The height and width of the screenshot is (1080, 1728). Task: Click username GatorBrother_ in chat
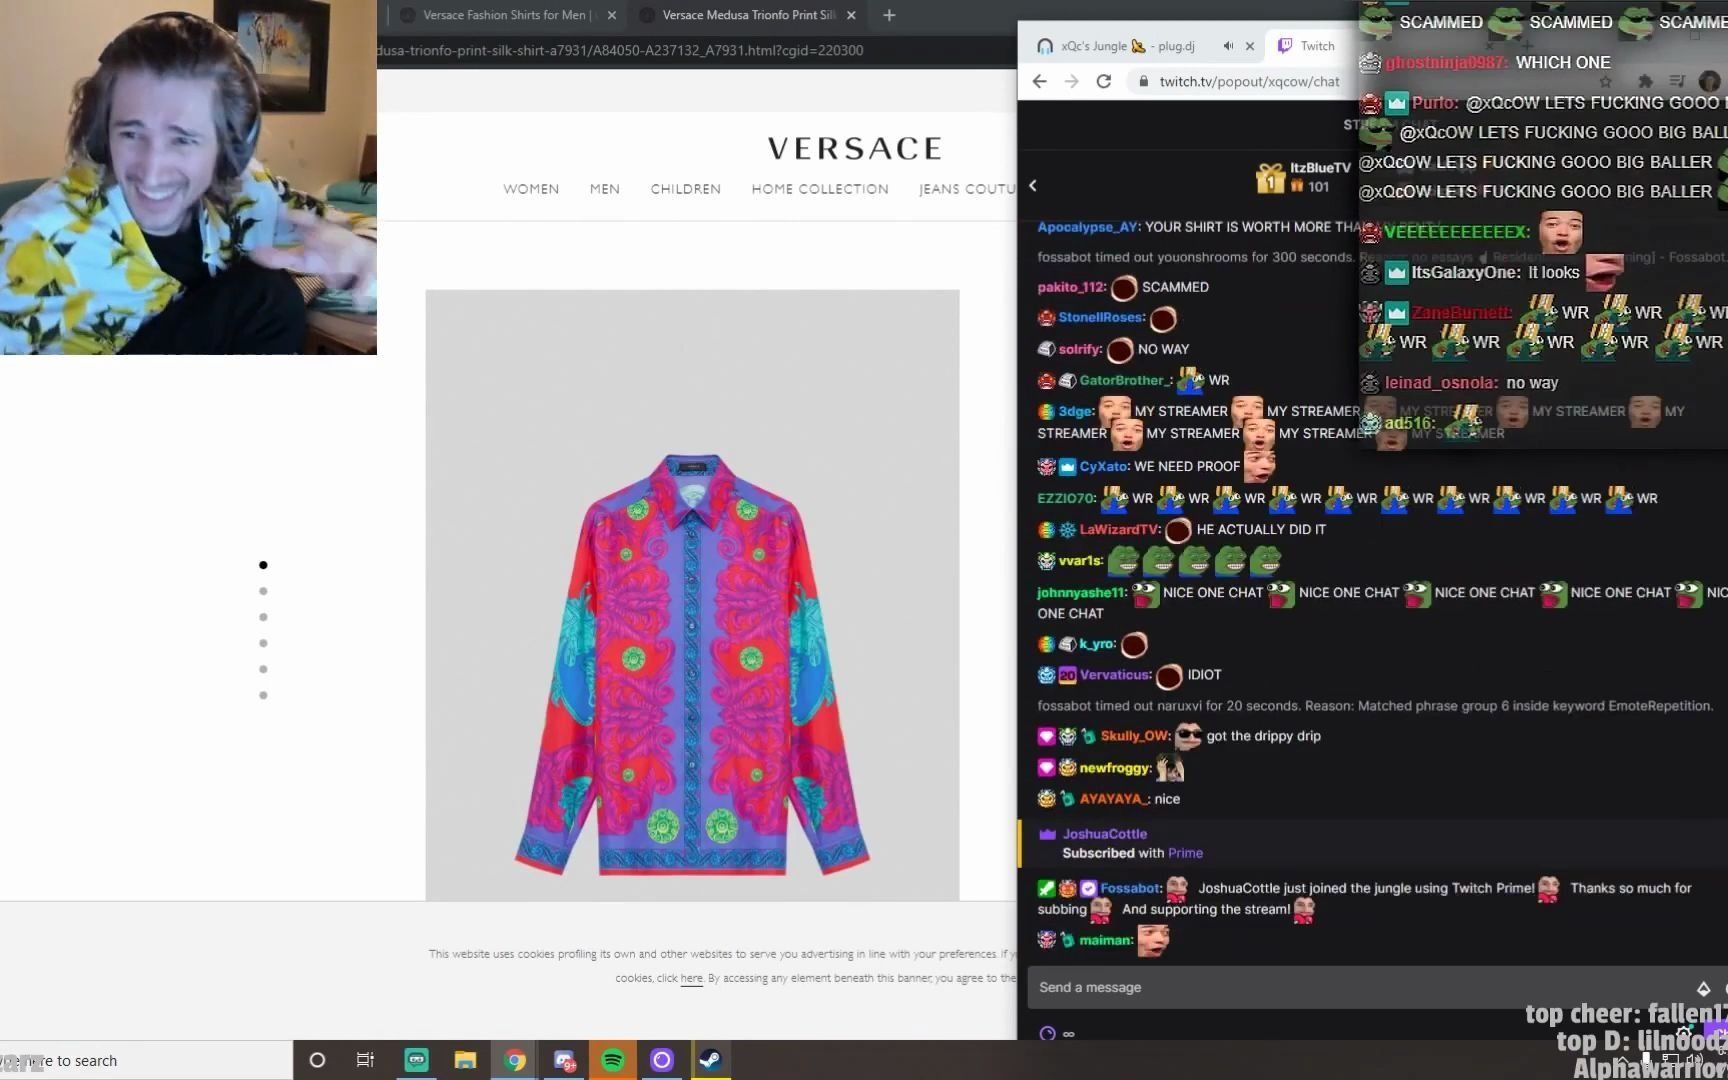pos(1124,380)
